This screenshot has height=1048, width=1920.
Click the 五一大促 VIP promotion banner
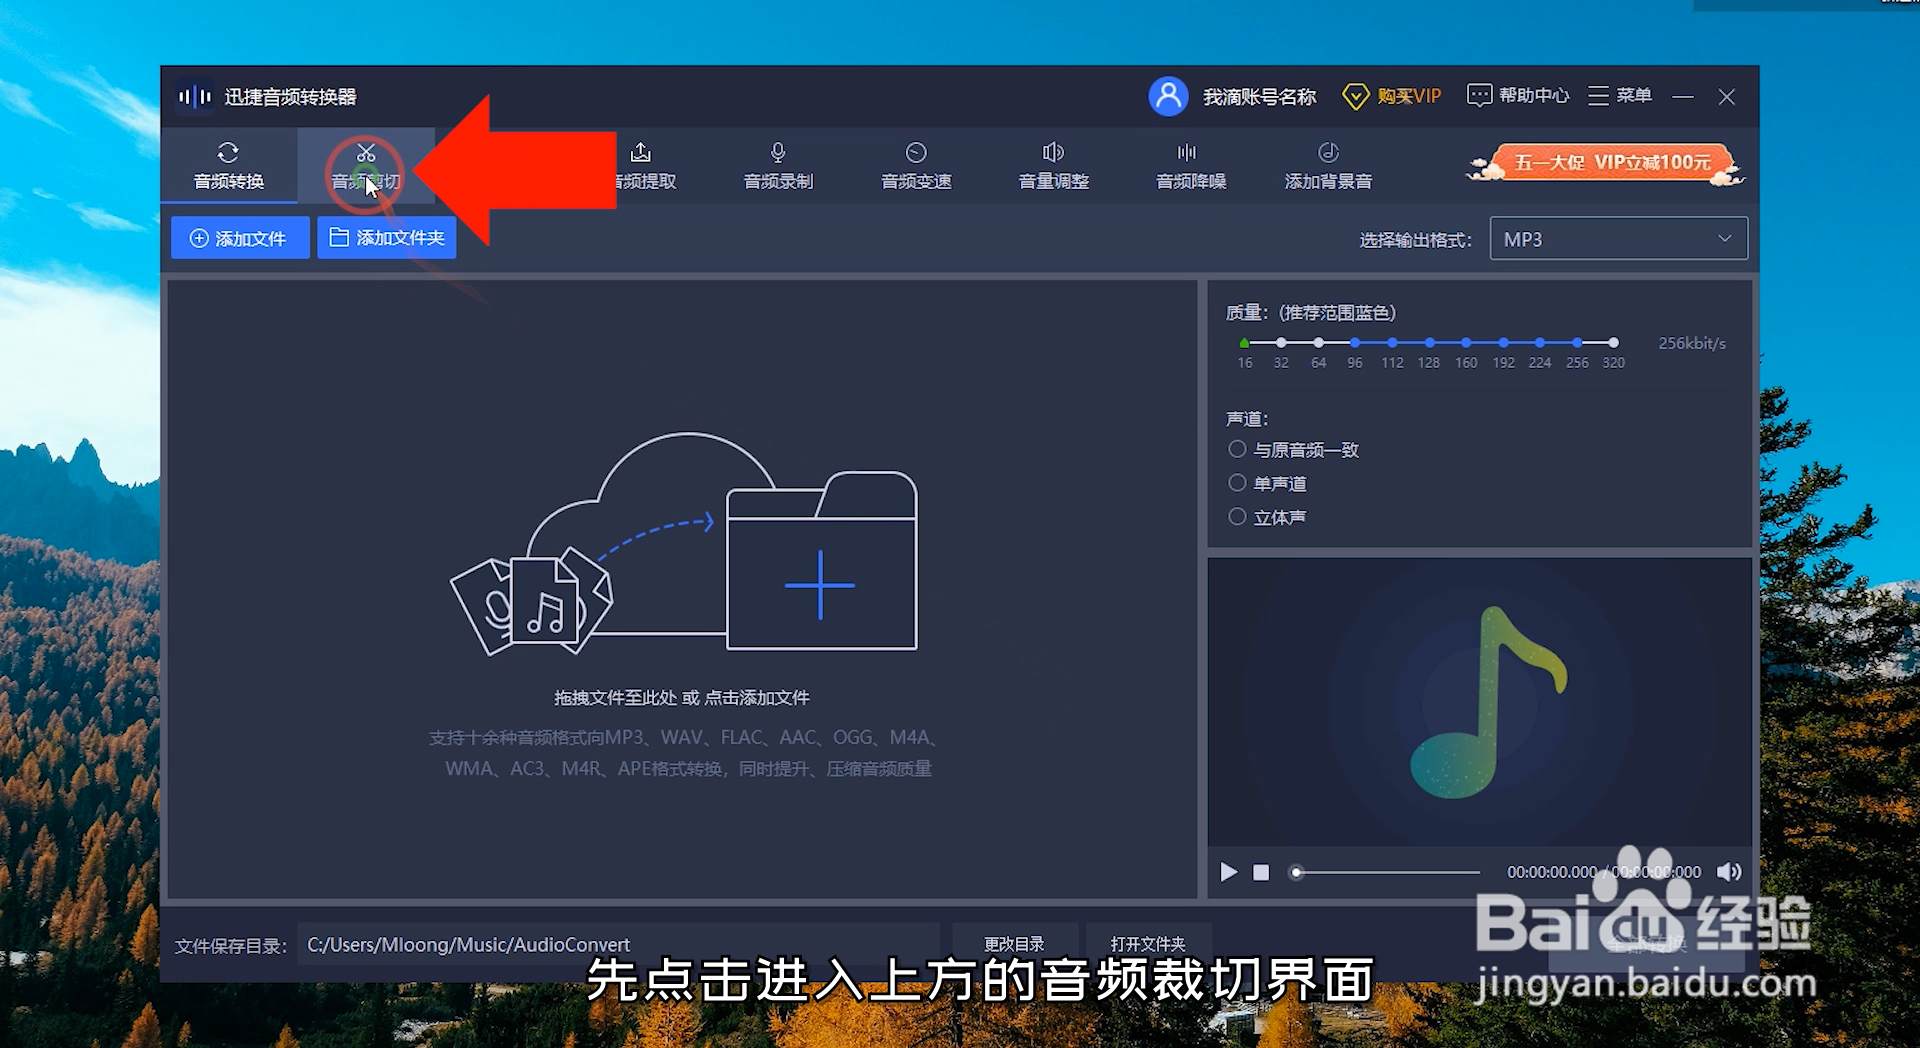[1607, 164]
